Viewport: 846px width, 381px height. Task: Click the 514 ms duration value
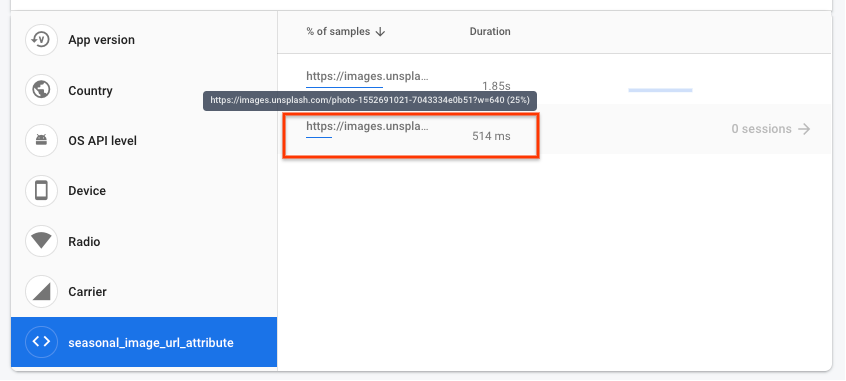tap(491, 137)
